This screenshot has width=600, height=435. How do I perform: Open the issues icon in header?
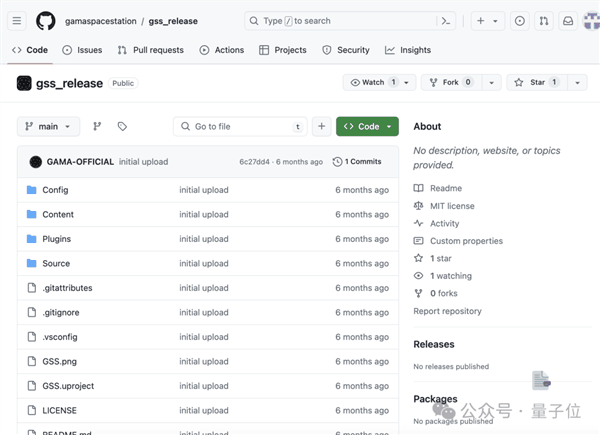coord(519,21)
